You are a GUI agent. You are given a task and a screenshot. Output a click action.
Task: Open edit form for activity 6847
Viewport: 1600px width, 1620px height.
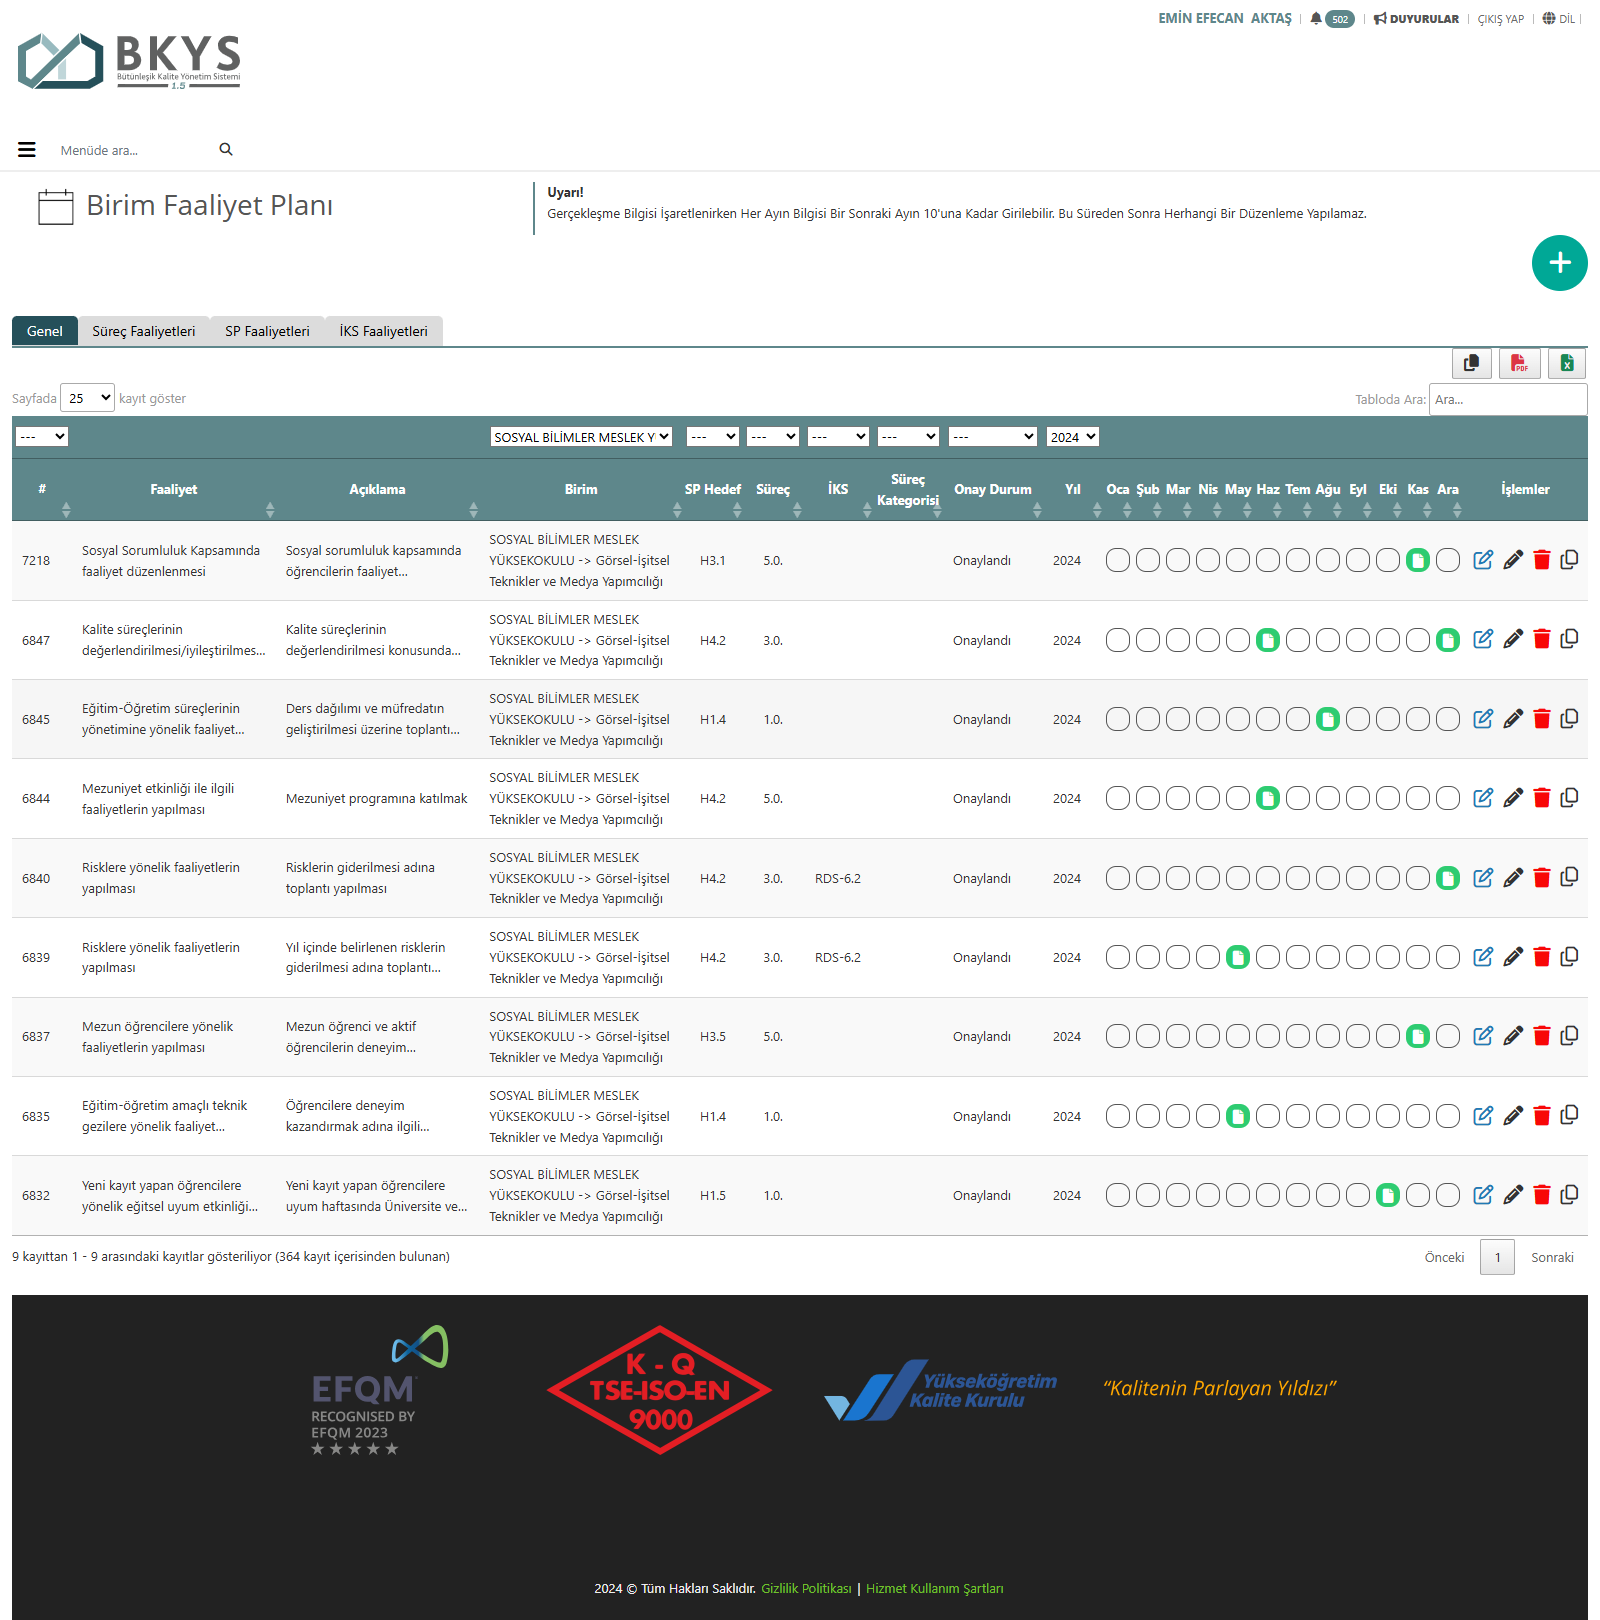click(1483, 639)
